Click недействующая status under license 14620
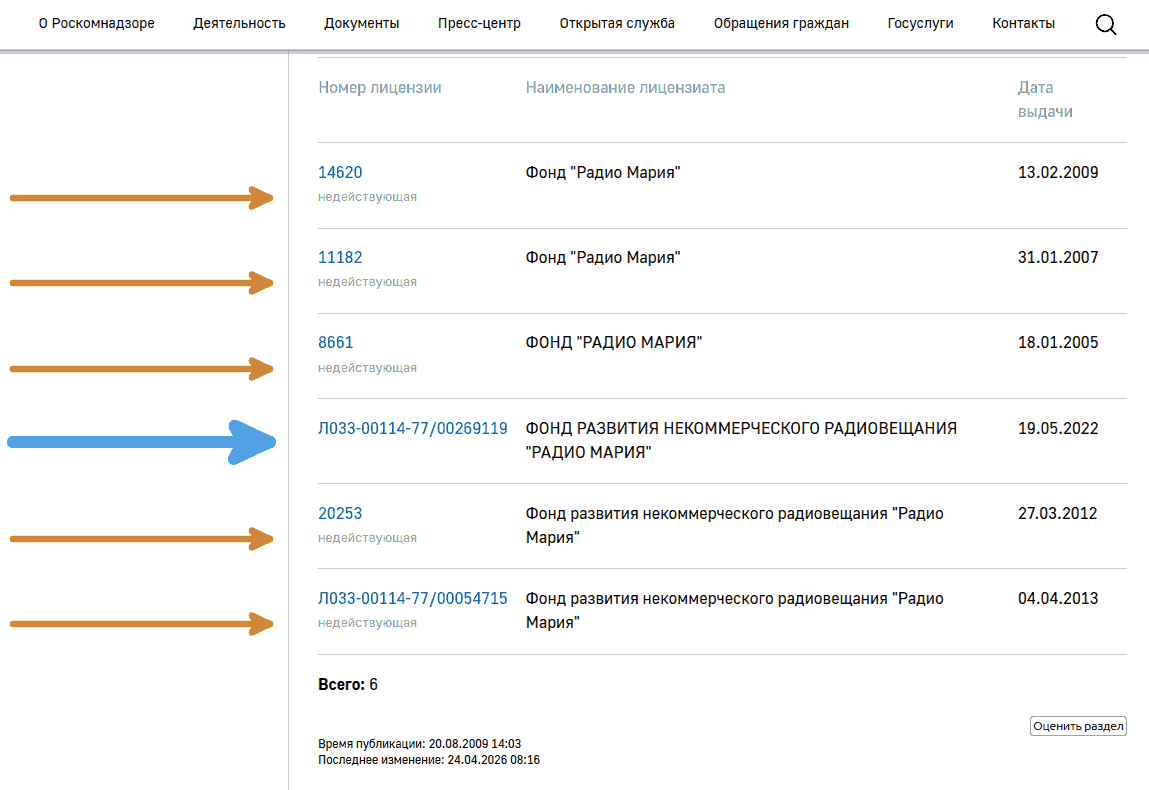 click(x=367, y=196)
